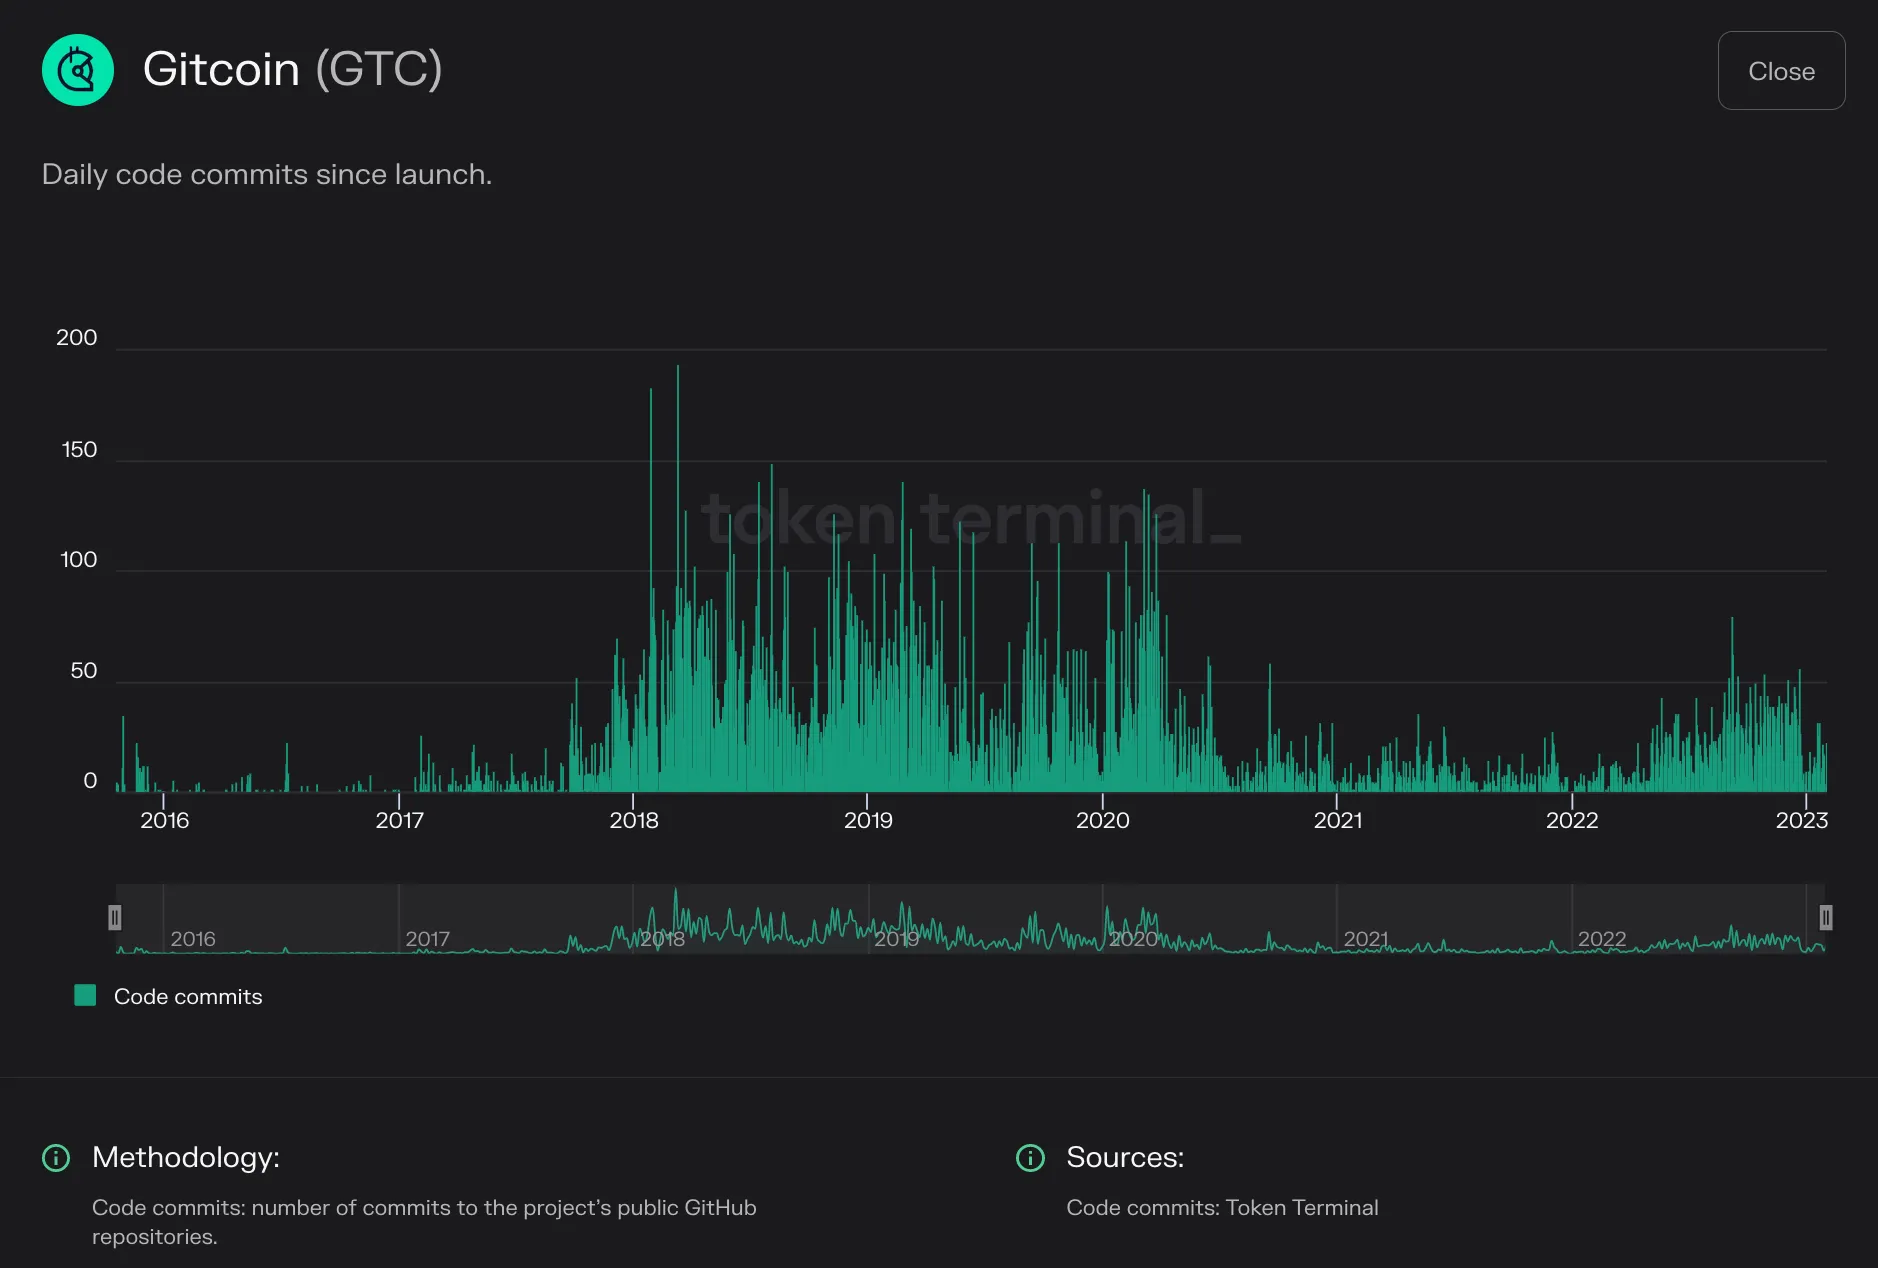This screenshot has height=1268, width=1878.
Task: Click the 2016 x-axis label
Action: (x=164, y=820)
